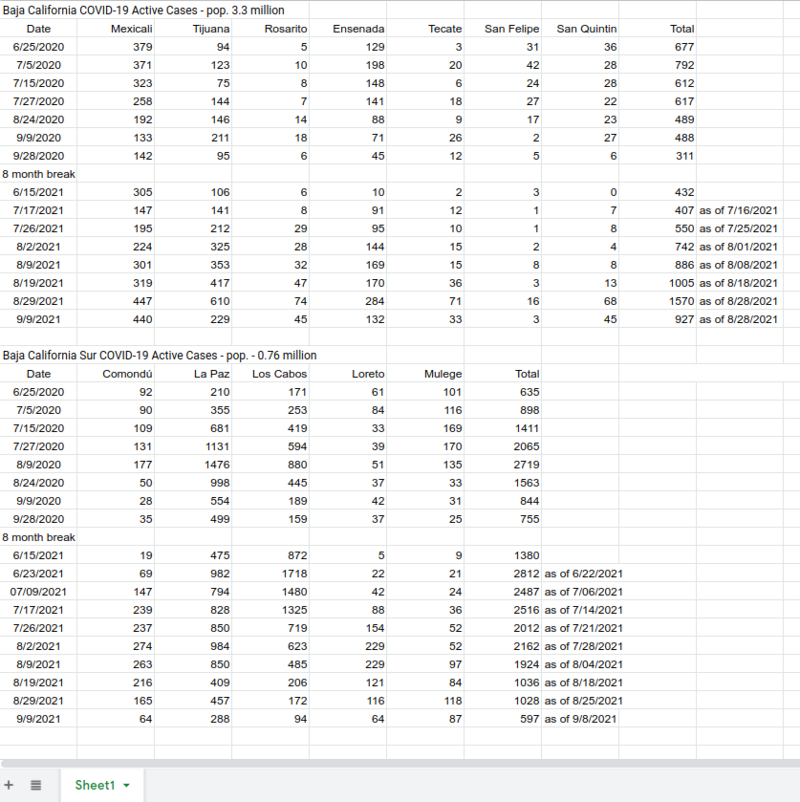Viewport: 800px width, 802px height.
Task: Click the horizontal scrollbar above the sheet tabs
Action: pyautogui.click(x=400, y=763)
